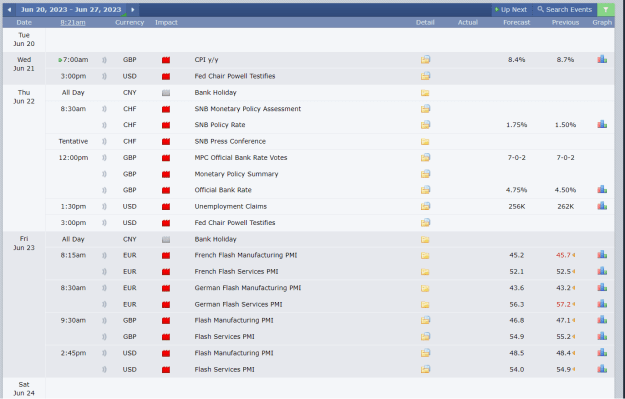This screenshot has height=399, width=625.
Task: Open graph for Official Bank Rate
Action: tap(602, 190)
